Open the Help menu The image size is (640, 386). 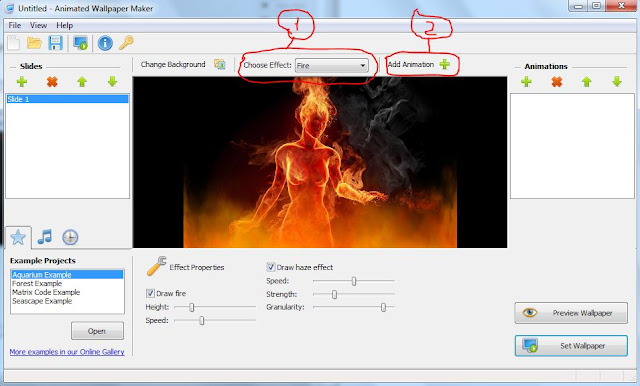[64, 25]
